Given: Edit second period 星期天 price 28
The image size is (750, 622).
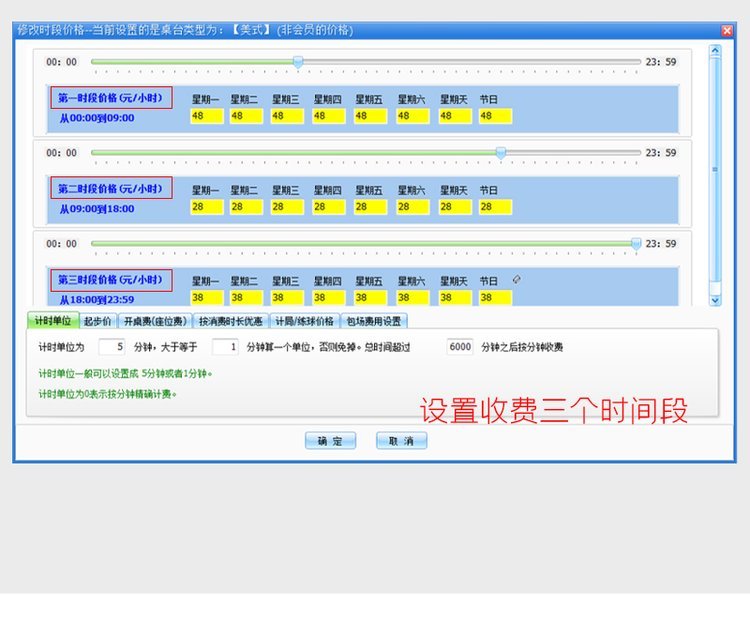Looking at the screenshot, I should coord(455,207).
